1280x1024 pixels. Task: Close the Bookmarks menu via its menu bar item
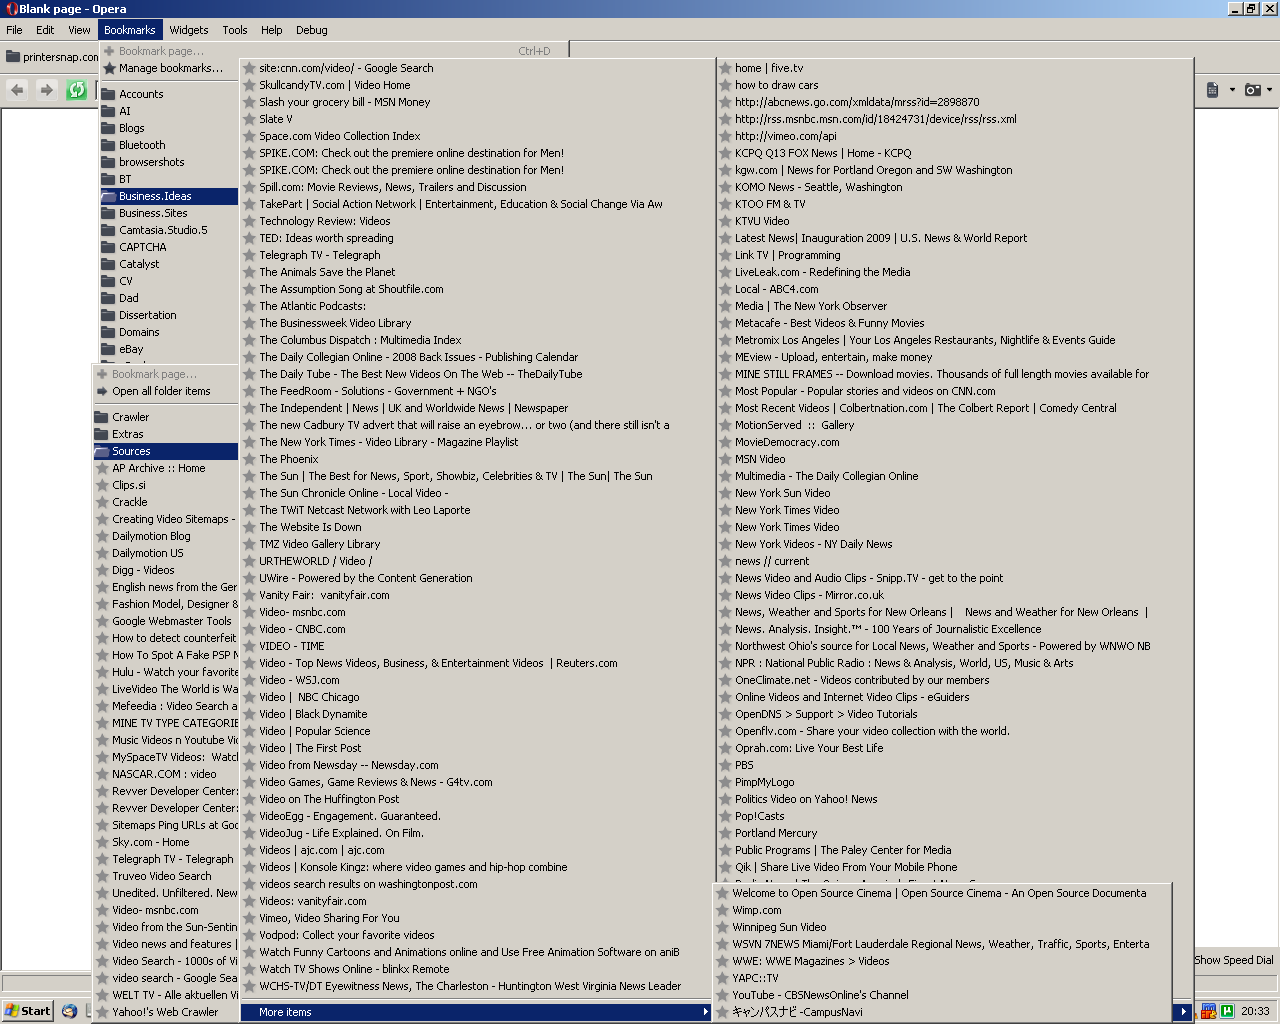(130, 30)
